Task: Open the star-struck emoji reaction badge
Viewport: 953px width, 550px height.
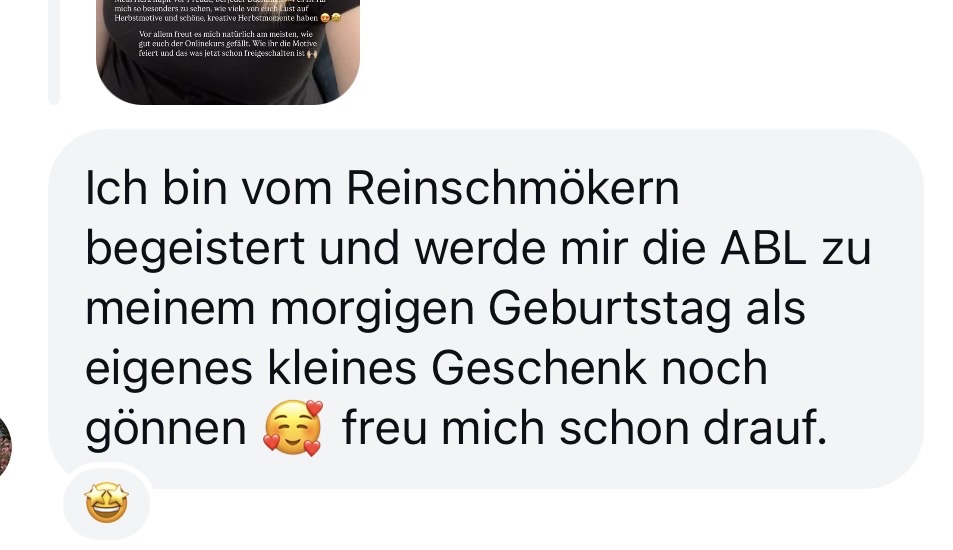Action: coord(106,502)
